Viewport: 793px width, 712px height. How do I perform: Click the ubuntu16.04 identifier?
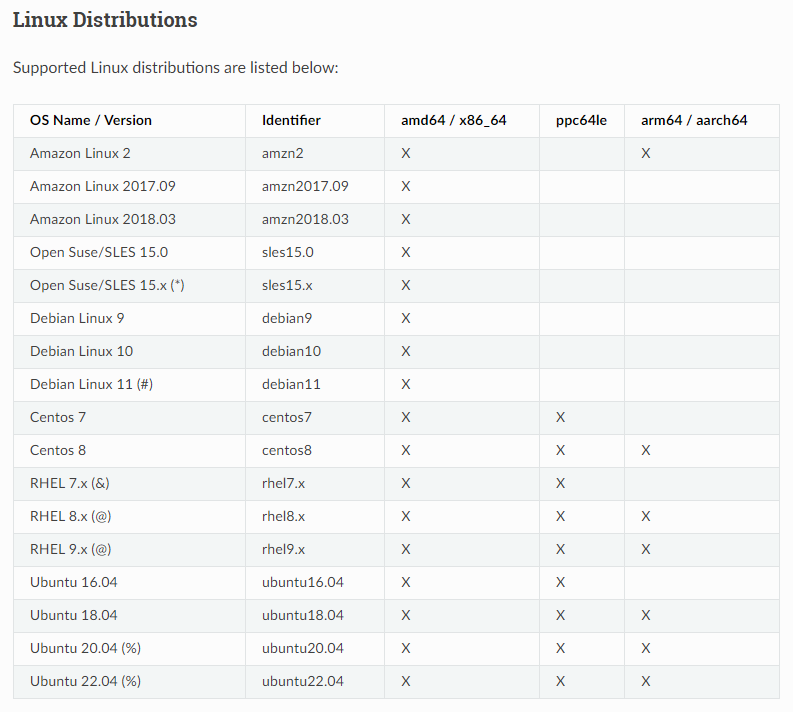(x=302, y=582)
